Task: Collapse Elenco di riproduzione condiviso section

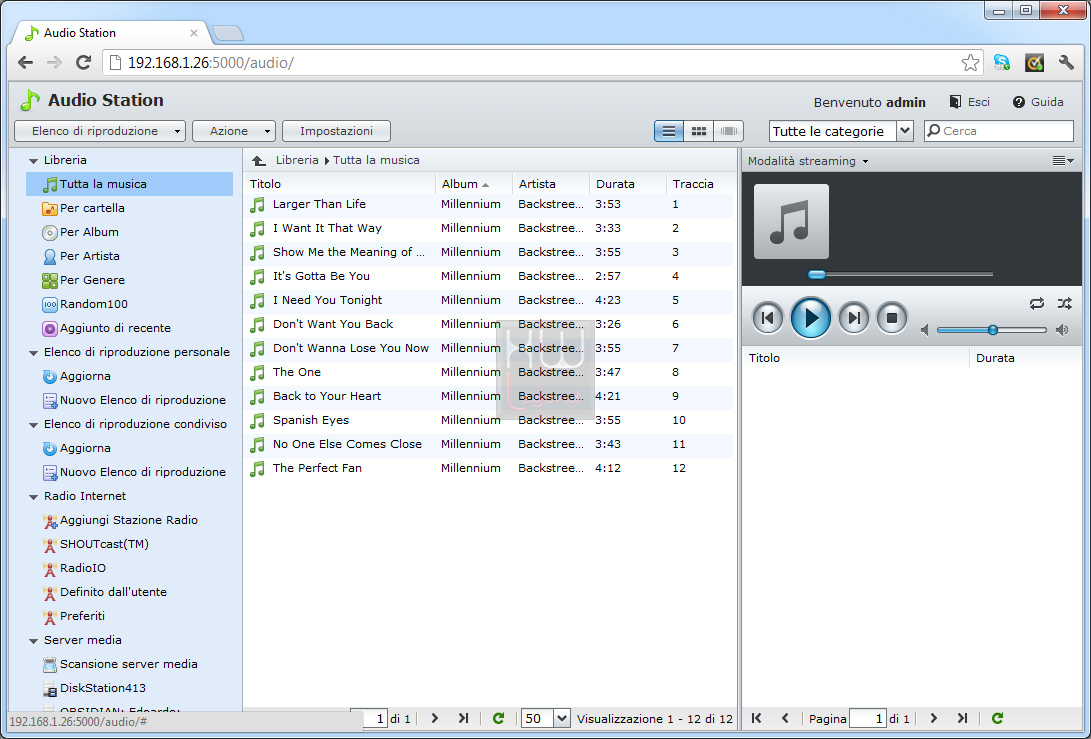Action: [33, 424]
